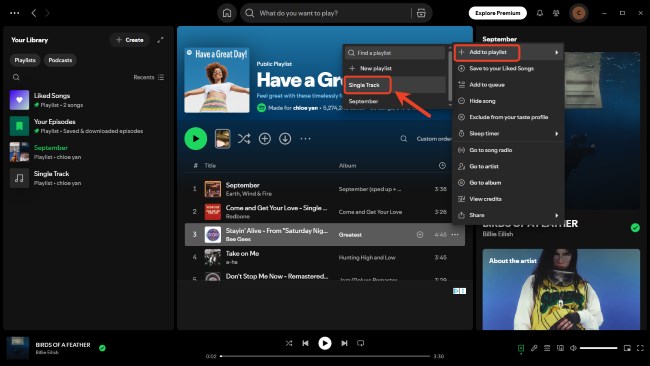650x366 pixels.
Task: Open the user profile avatar
Action: pyautogui.click(x=579, y=13)
